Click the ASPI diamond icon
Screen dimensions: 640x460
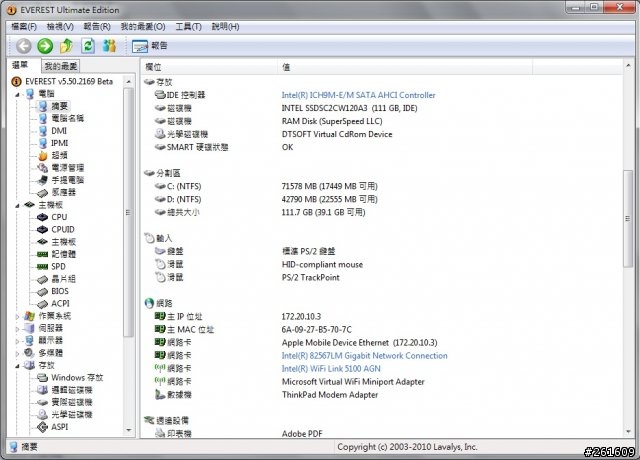[42, 427]
